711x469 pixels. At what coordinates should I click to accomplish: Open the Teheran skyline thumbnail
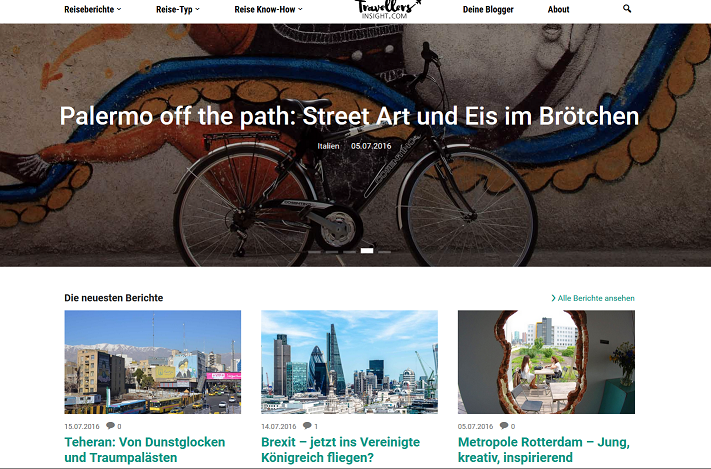coord(152,362)
